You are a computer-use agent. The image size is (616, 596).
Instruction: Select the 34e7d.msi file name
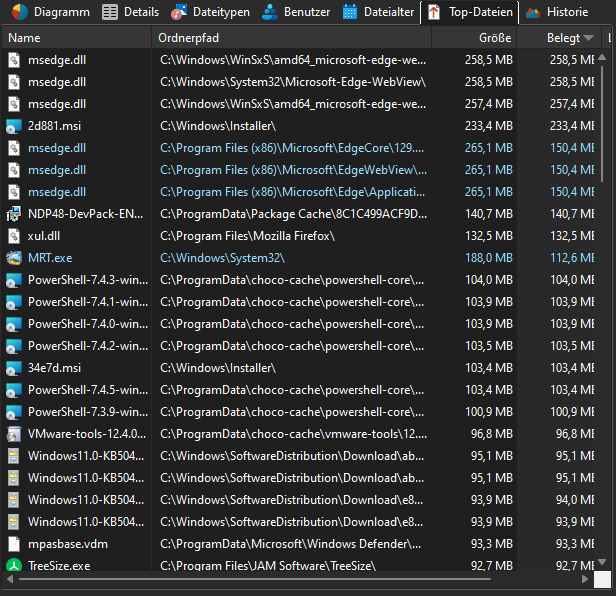coord(54,368)
